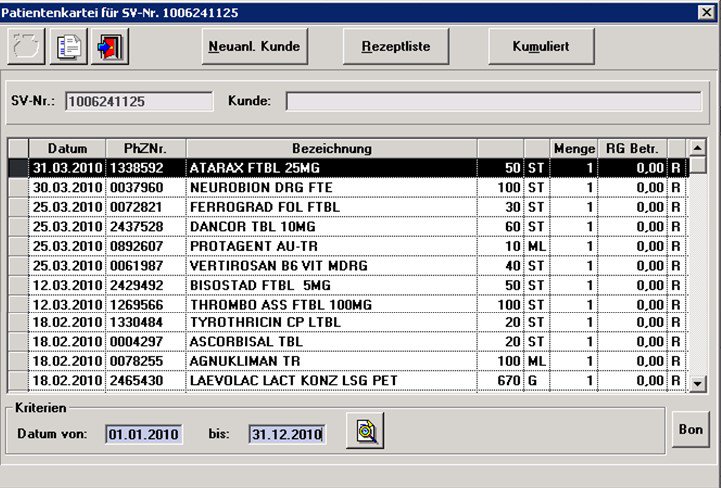Click PhZNr. cell 1338592

coord(146,168)
